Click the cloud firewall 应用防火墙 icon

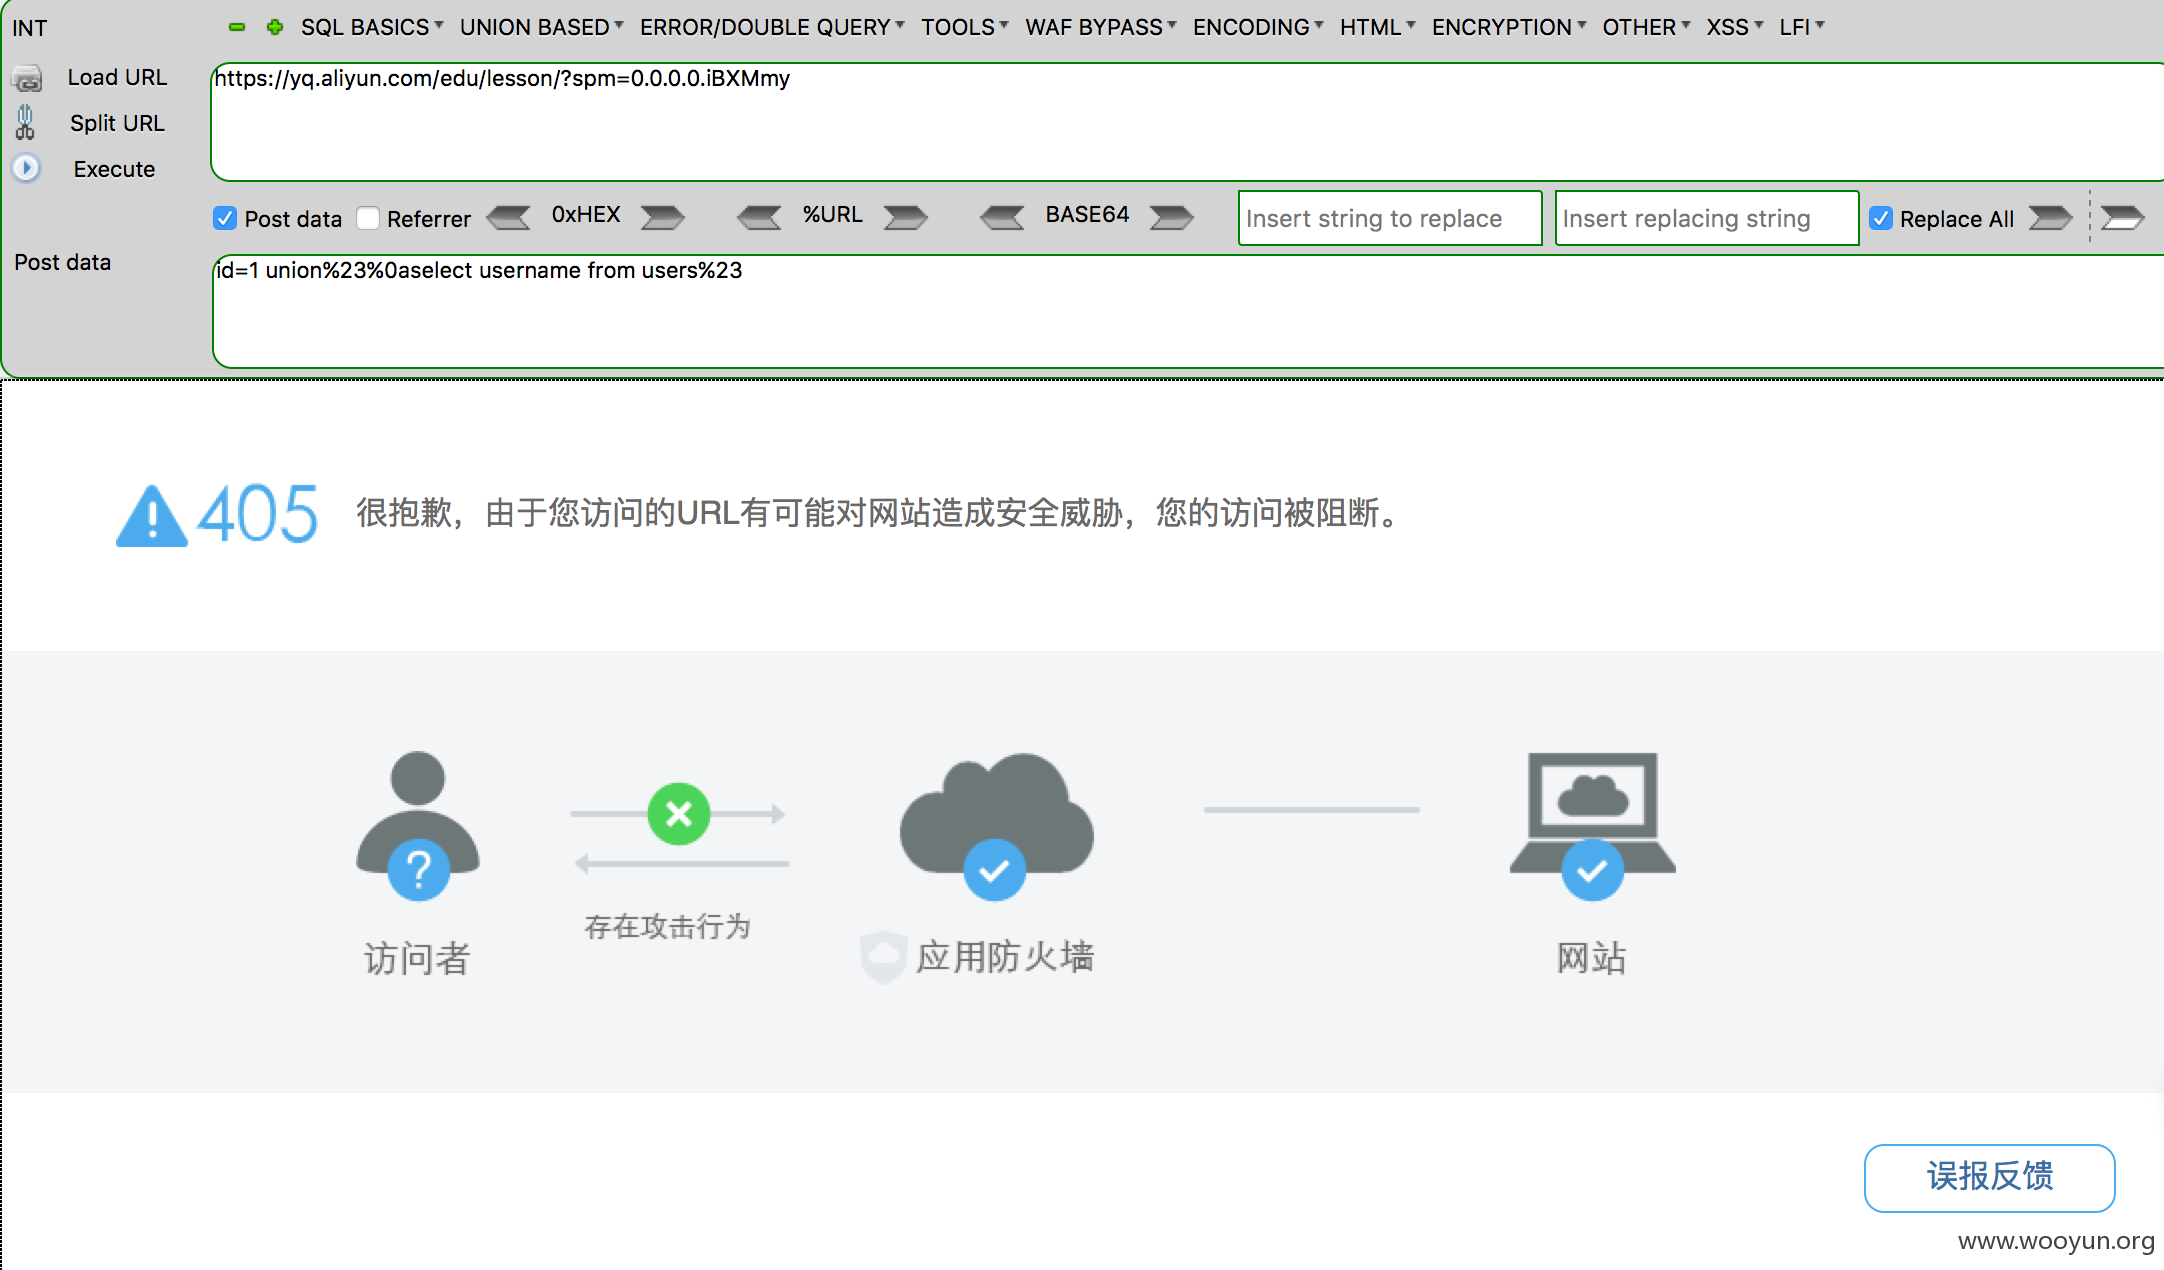coord(996,826)
